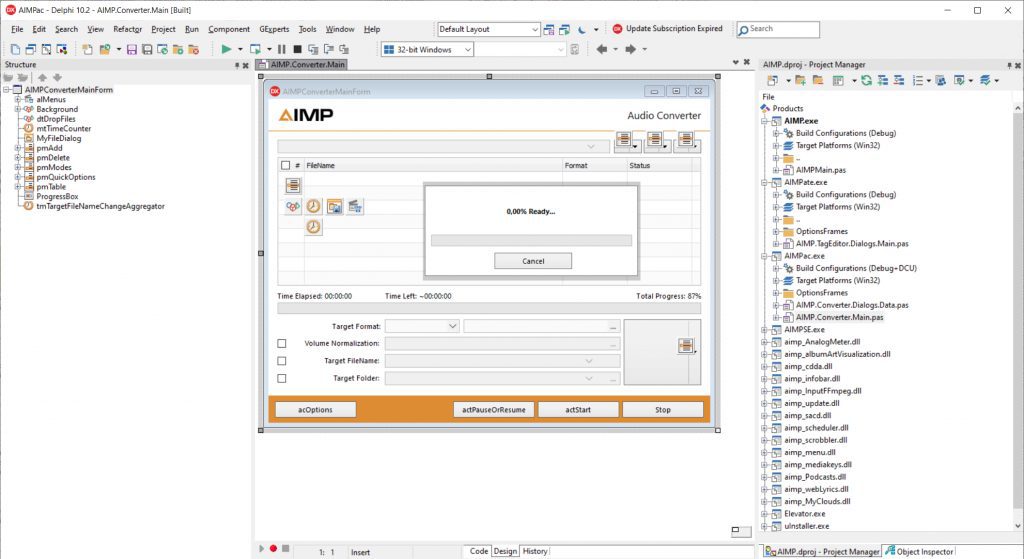Screen dimensions: 1024x559
Task: Collapse the AIMP.exe project node
Action: click(764, 121)
